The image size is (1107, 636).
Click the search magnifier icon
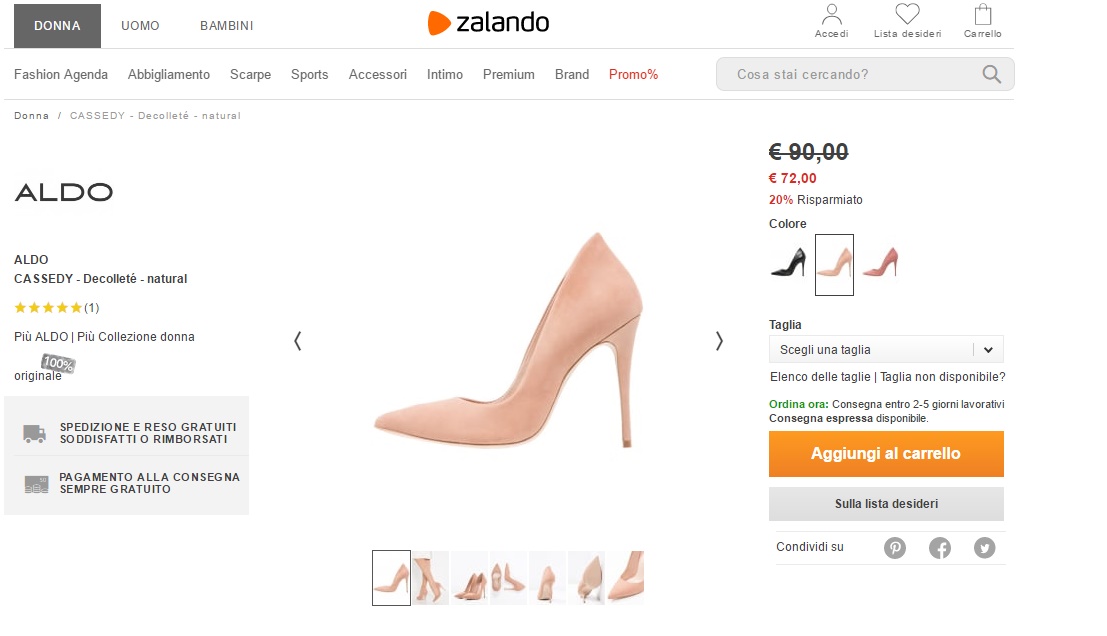click(x=992, y=74)
